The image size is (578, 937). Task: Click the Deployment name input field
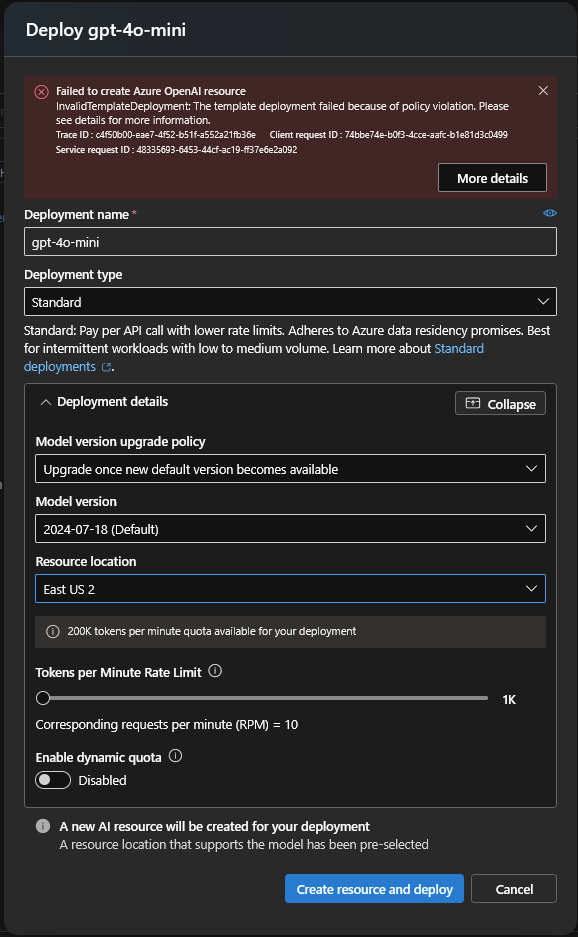(290, 242)
